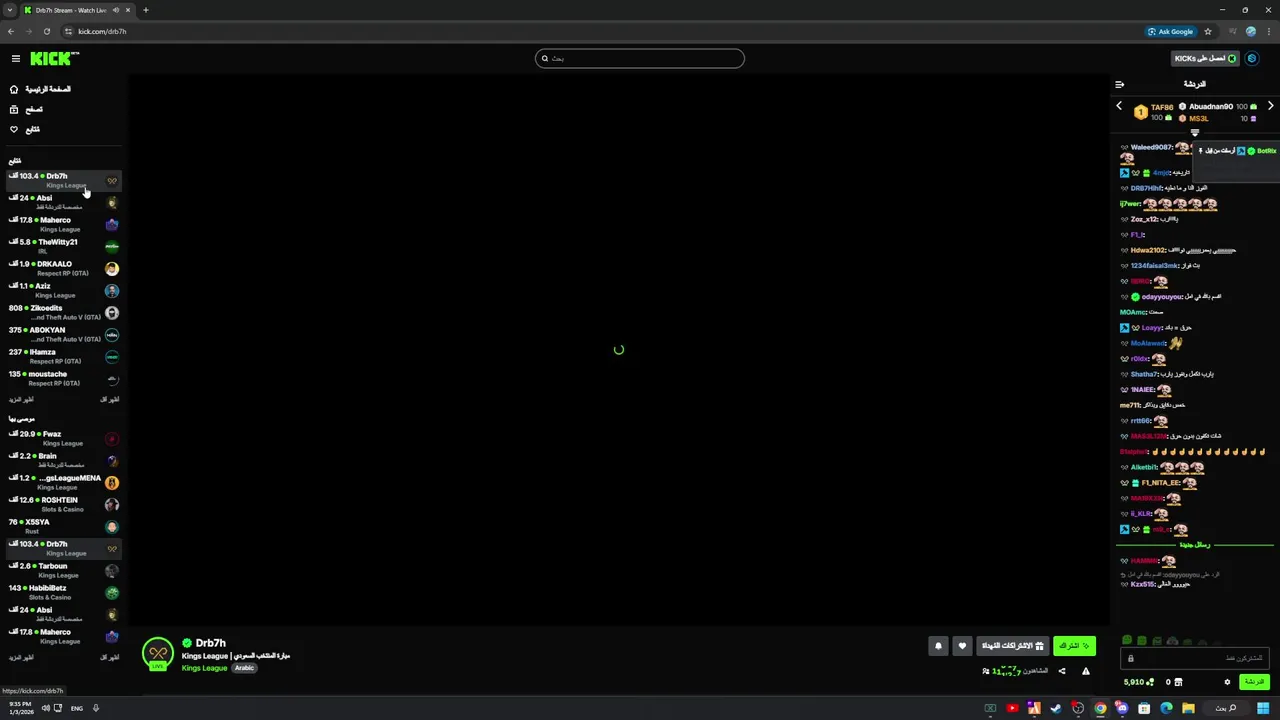The width and height of the screenshot is (1280, 720).
Task: Open Steam from the taskbar
Action: pyautogui.click(x=1055, y=708)
